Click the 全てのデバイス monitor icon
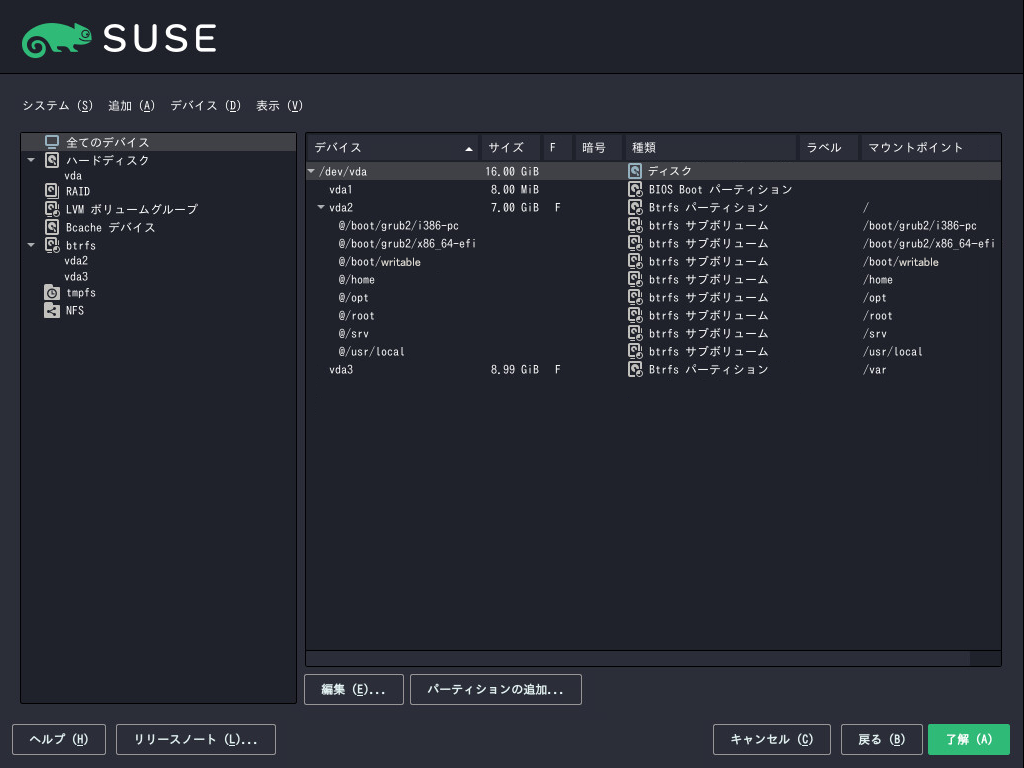Viewport: 1024px width, 768px height. pos(52,142)
